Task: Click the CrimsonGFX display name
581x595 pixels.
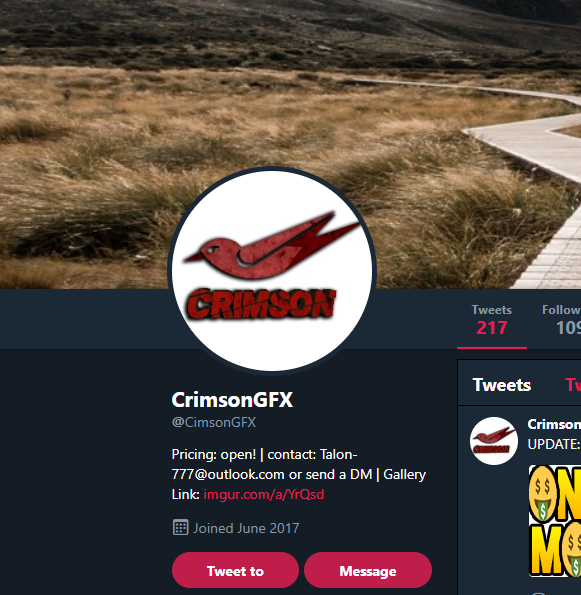Action: (x=232, y=400)
